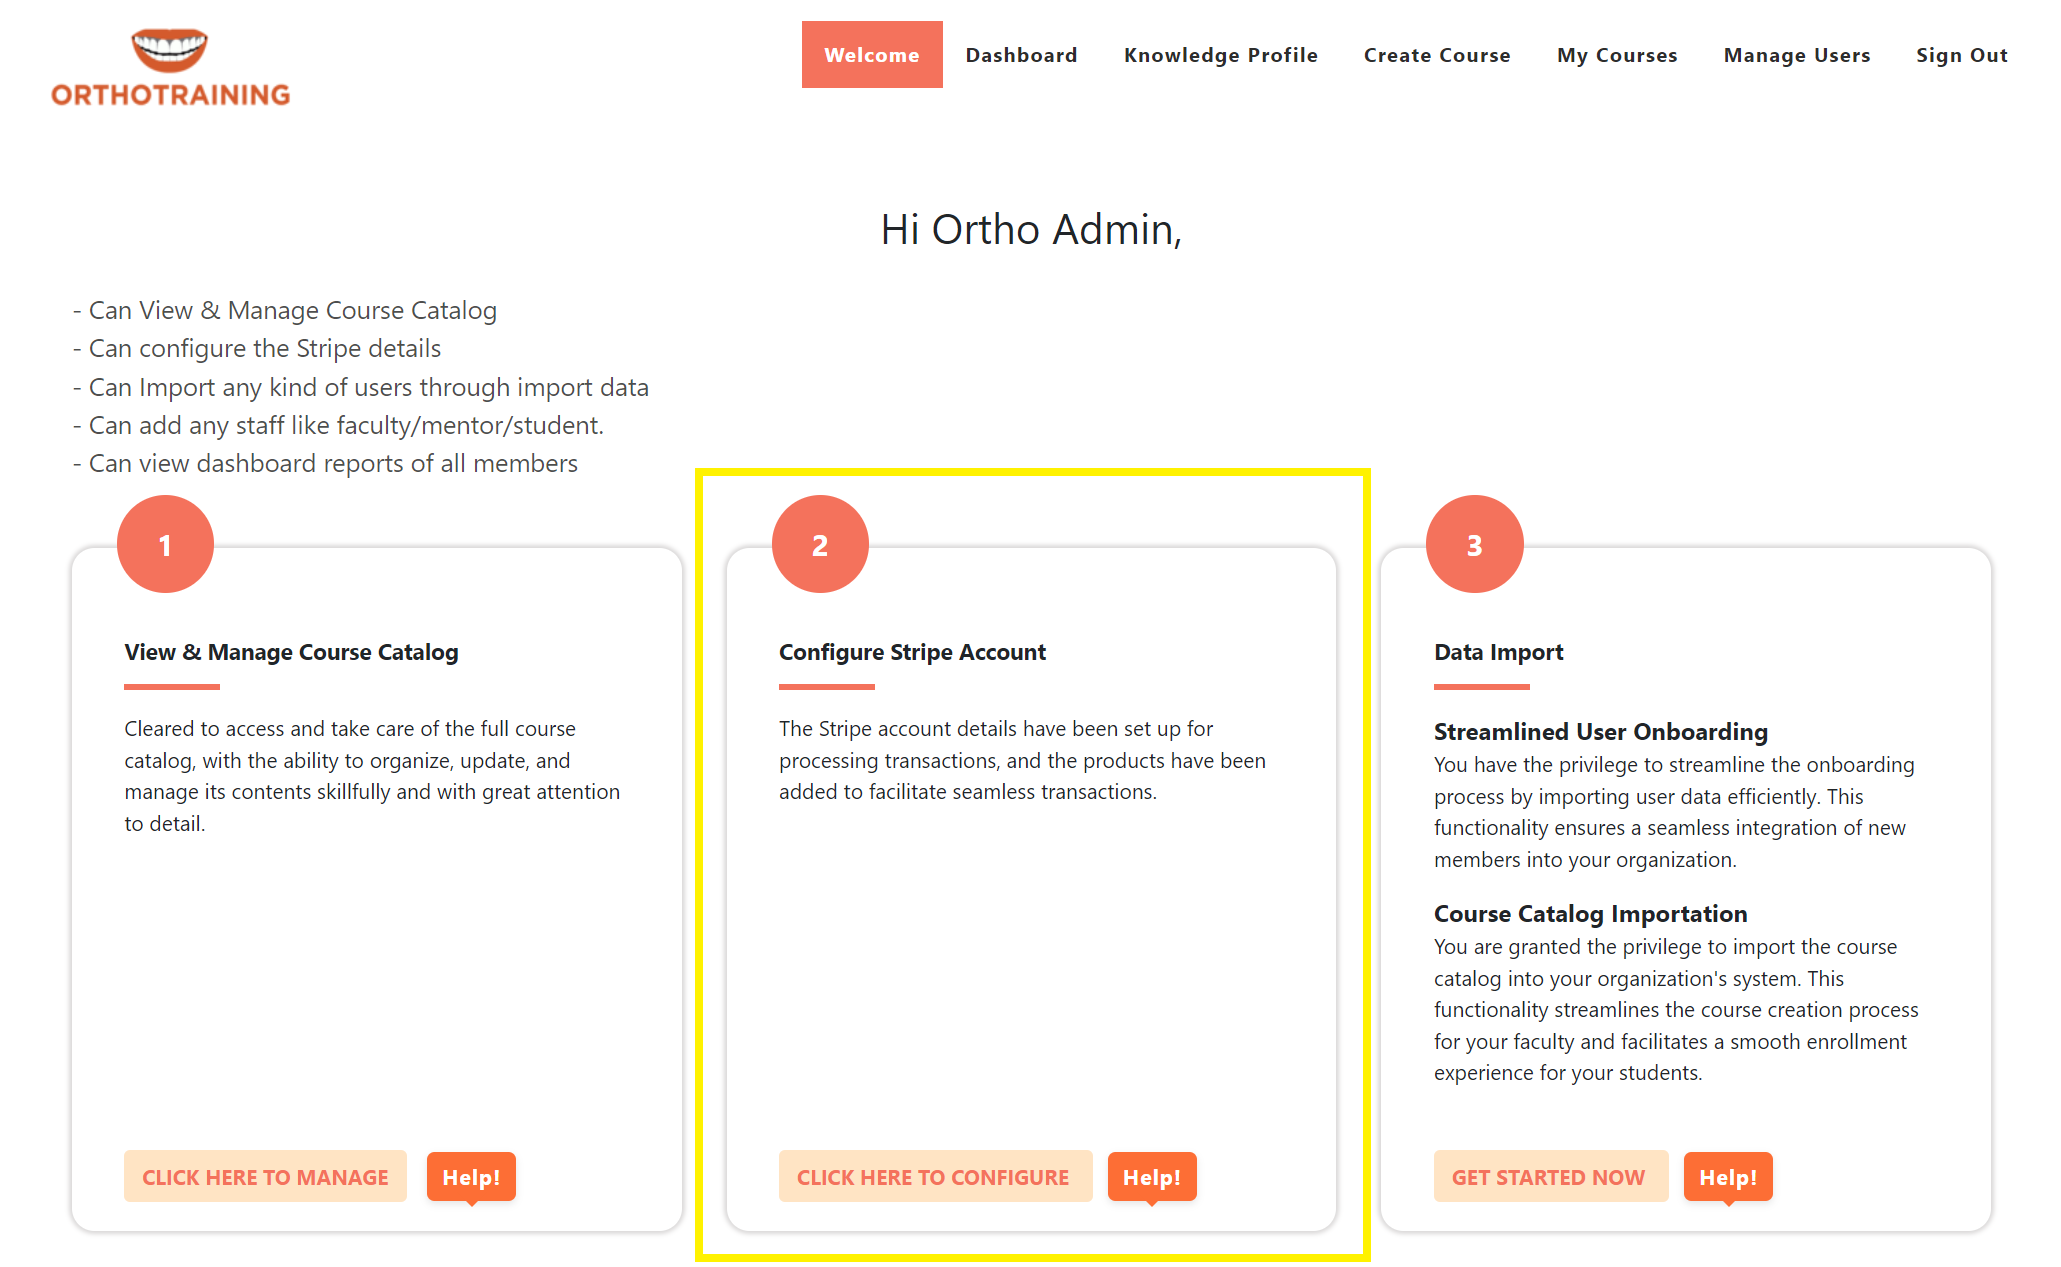Open Knowledge Profile page
Screen dimensions: 2061x1267
pos(1220,55)
